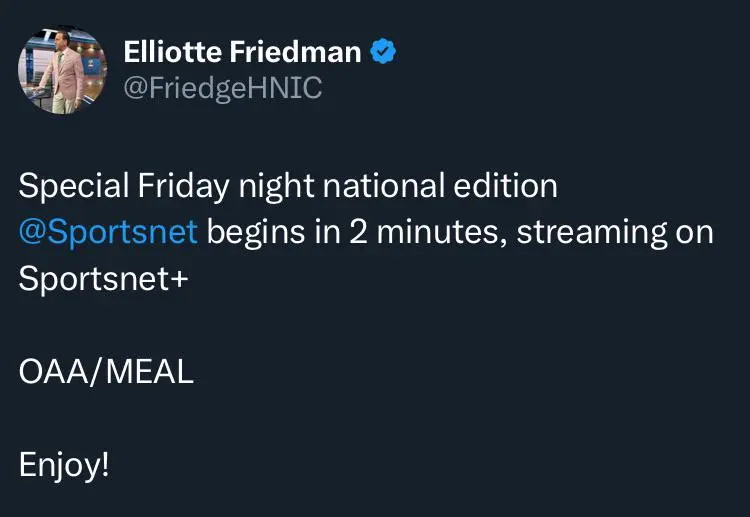Click the "MEAL" text after the slash

pyautogui.click(x=150, y=372)
